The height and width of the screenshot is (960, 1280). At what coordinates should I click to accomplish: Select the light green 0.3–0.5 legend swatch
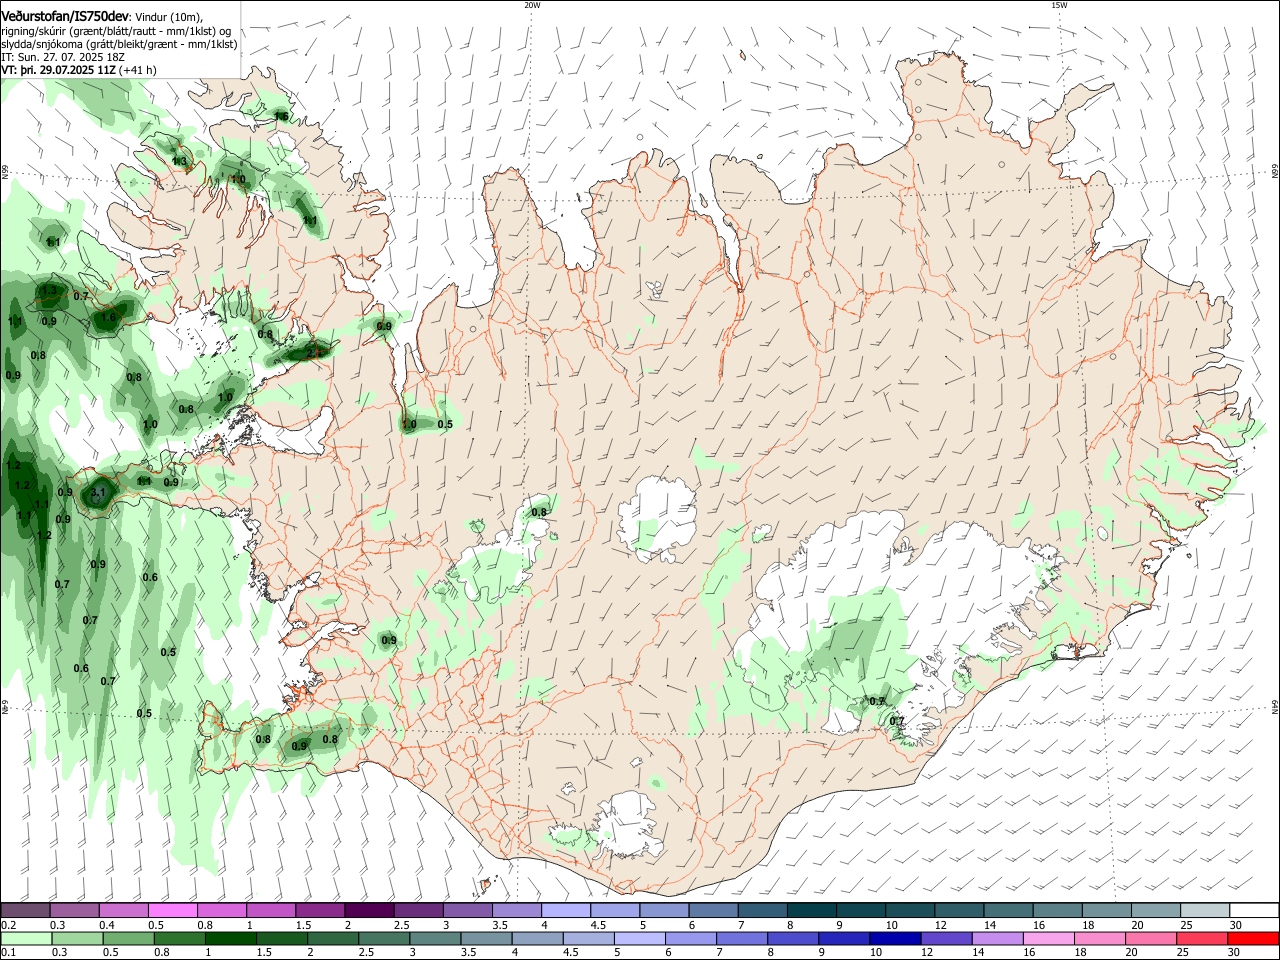(77, 939)
